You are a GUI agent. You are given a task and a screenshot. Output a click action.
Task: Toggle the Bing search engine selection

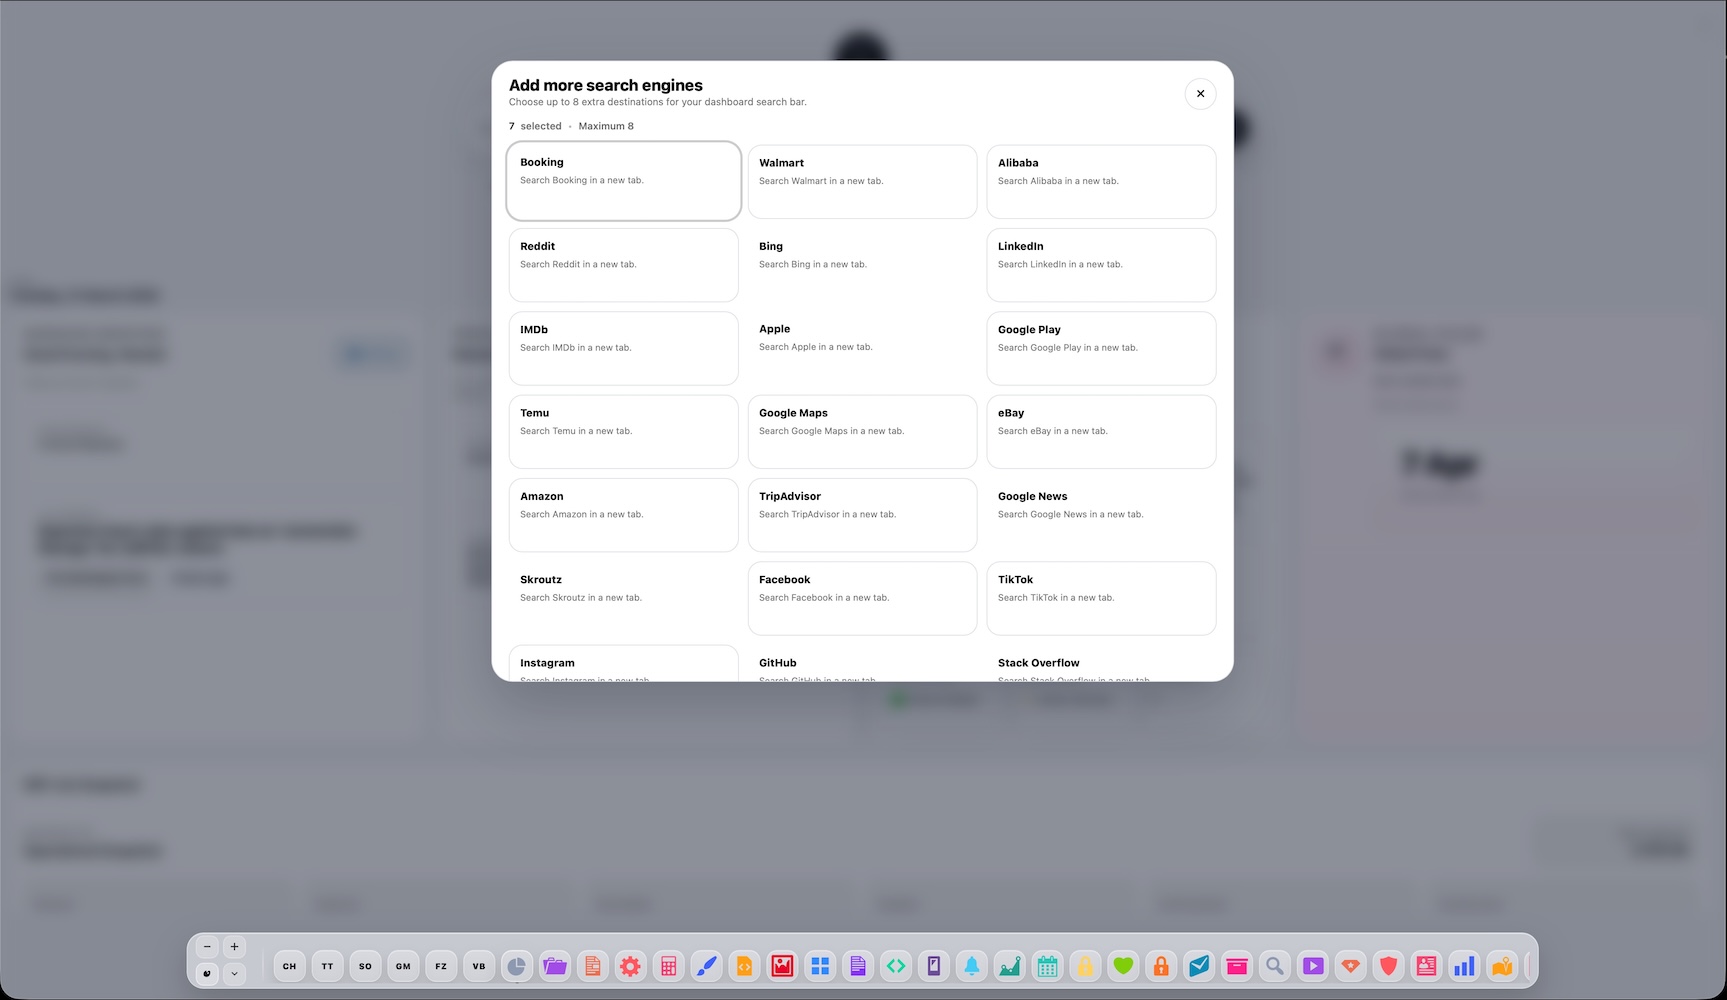coord(862,265)
